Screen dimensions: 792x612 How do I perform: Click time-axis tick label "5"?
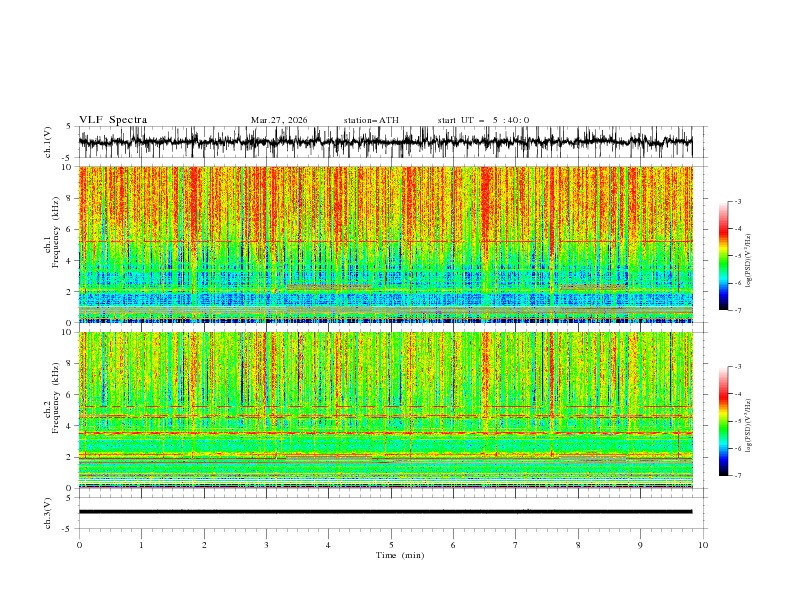(391, 545)
